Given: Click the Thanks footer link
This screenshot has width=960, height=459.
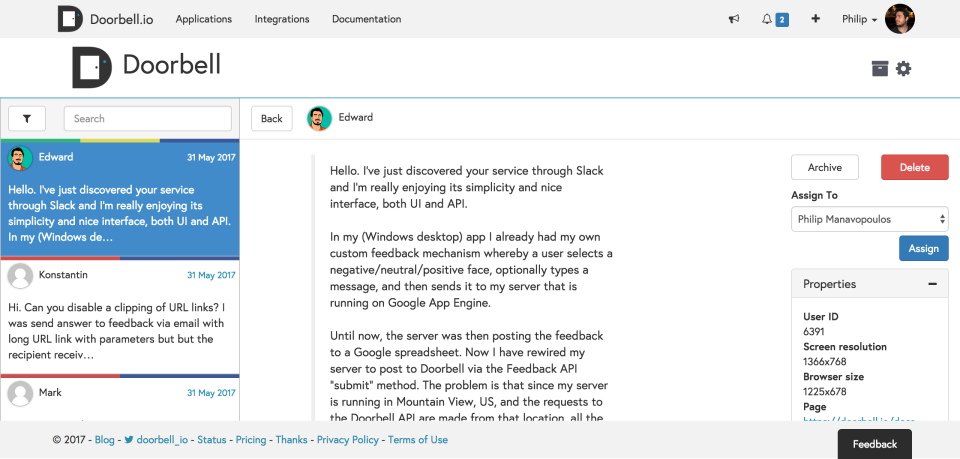Looking at the screenshot, I should [x=291, y=439].
